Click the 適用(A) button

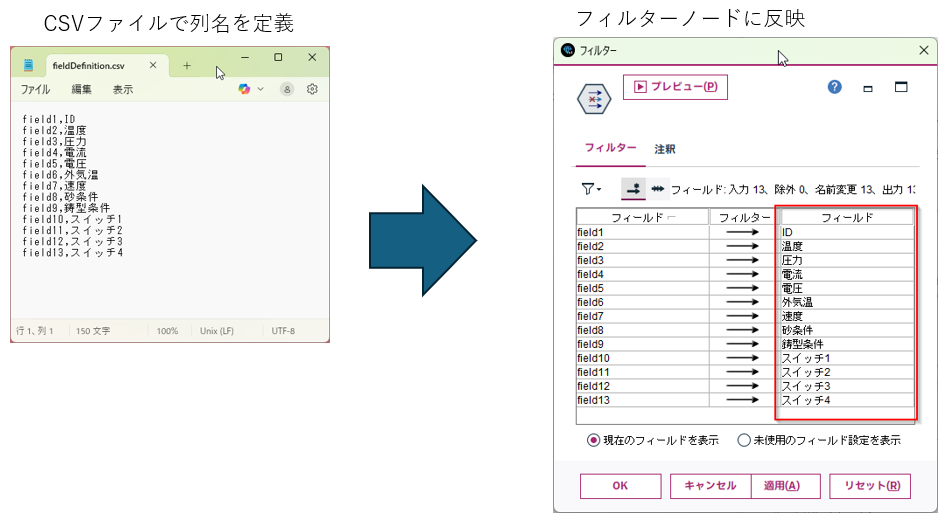786,486
